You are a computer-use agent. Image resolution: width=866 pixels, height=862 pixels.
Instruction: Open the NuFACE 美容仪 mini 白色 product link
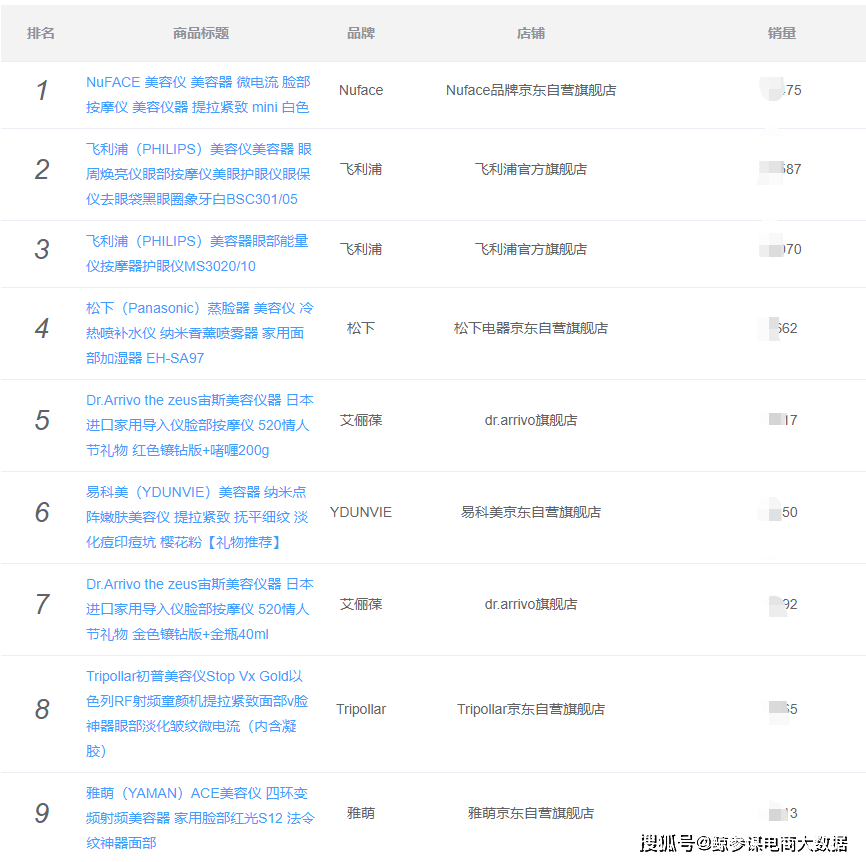click(198, 94)
